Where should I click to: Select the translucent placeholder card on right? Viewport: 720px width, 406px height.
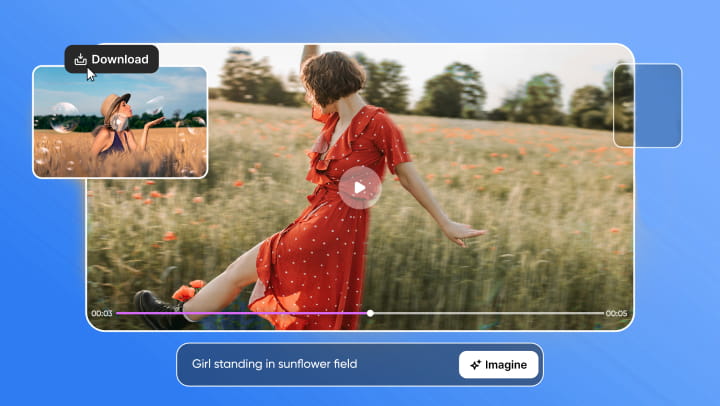647,105
